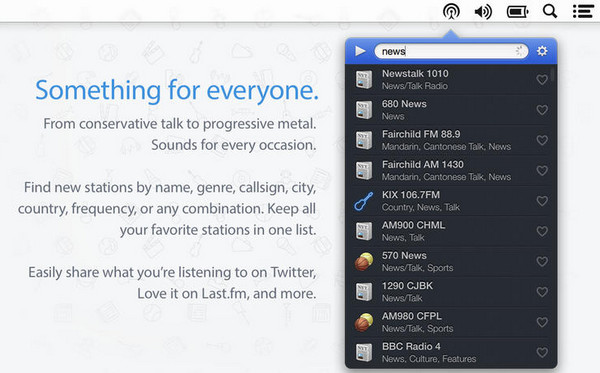The image size is (600, 373).
Task: Click guitar icon beside KIX 106.7FM
Action: 364,201
